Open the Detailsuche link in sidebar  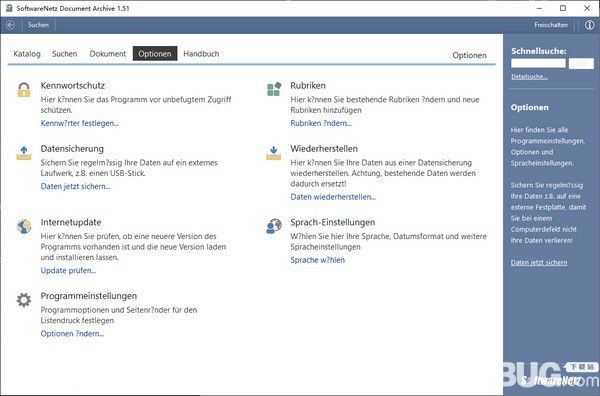[529, 77]
